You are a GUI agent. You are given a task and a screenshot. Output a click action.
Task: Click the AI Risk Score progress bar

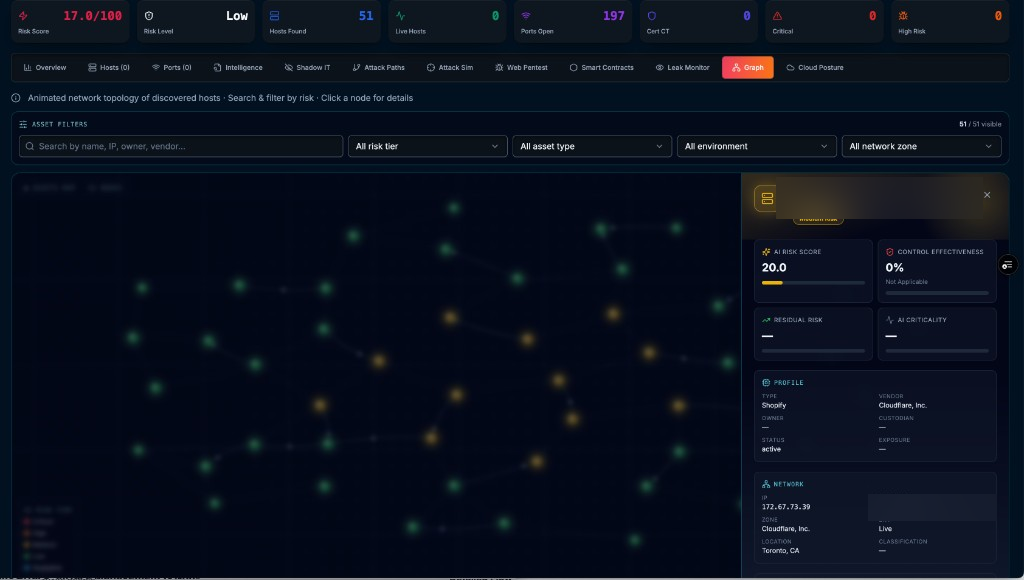click(813, 283)
